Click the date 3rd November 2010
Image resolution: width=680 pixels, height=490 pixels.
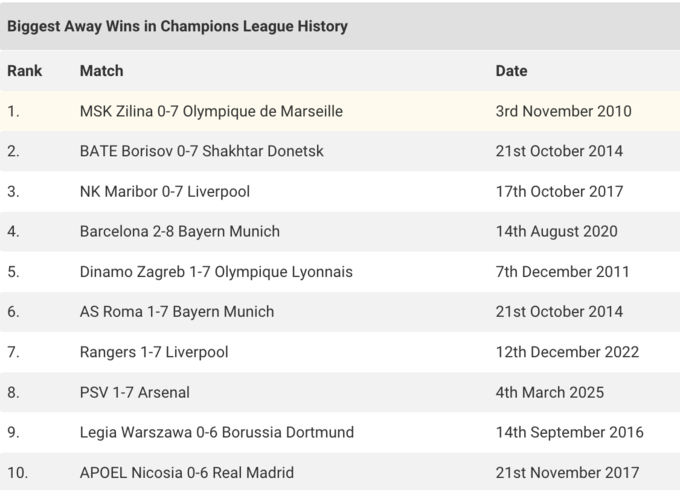click(x=564, y=111)
